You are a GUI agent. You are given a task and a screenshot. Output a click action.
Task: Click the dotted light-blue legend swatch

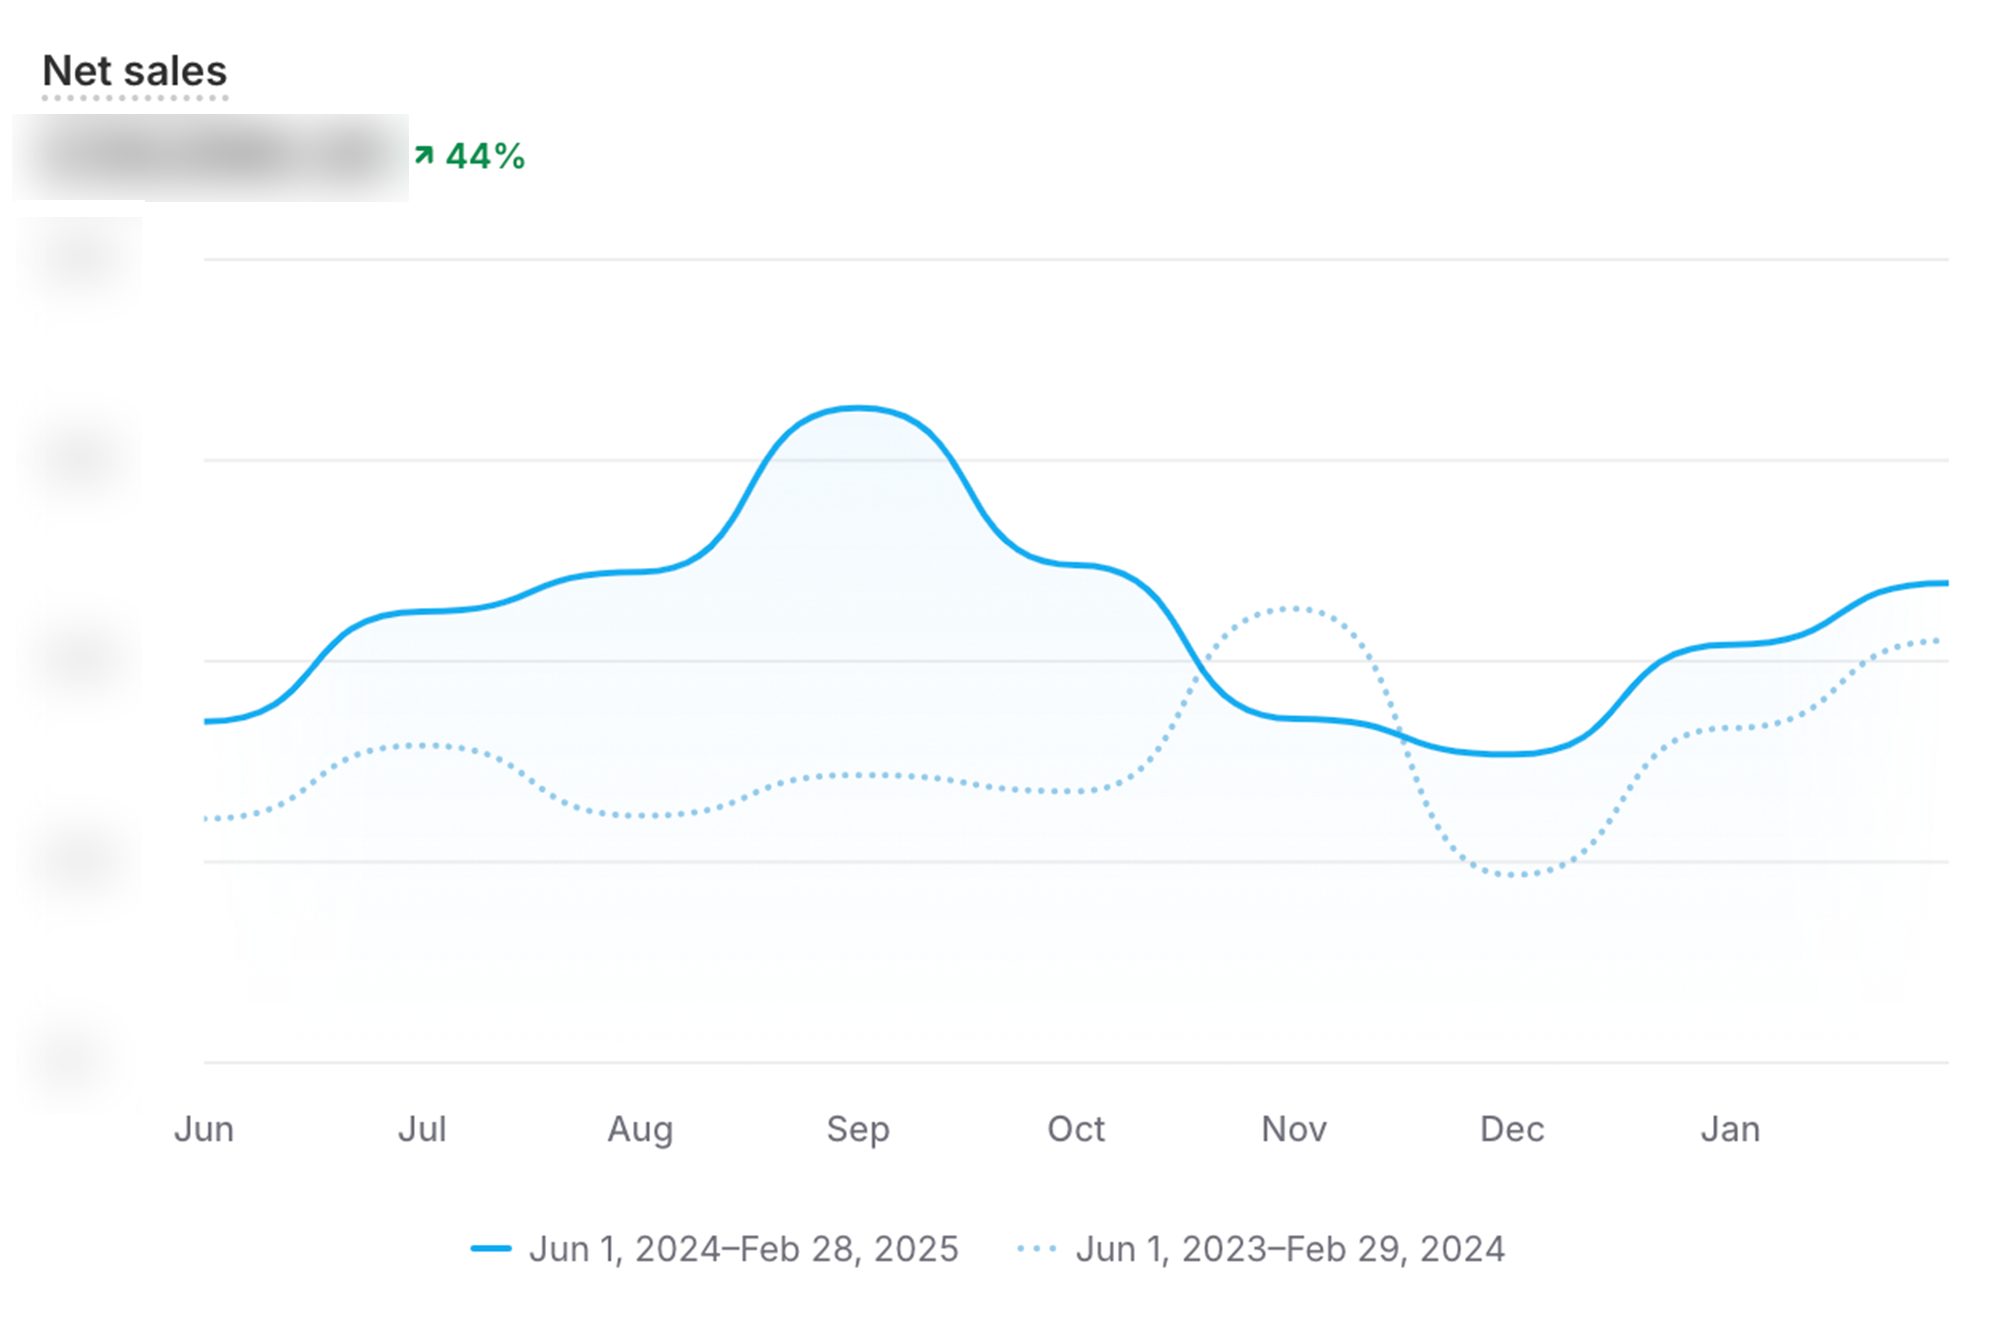coord(1037,1248)
